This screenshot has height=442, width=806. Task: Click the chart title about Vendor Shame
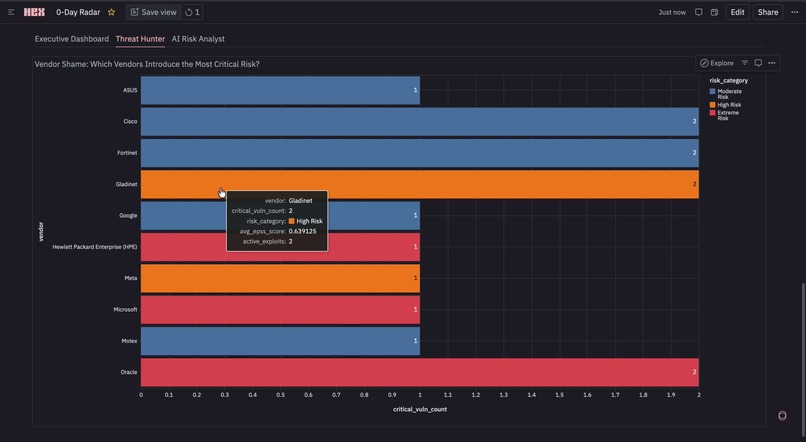click(147, 64)
